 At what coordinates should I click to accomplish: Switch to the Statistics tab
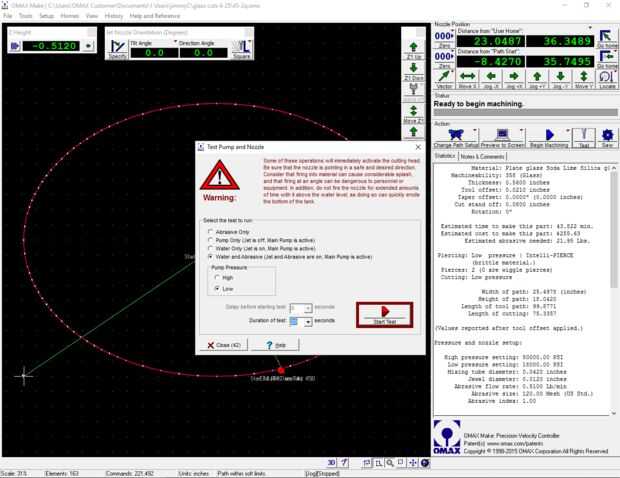coord(445,156)
